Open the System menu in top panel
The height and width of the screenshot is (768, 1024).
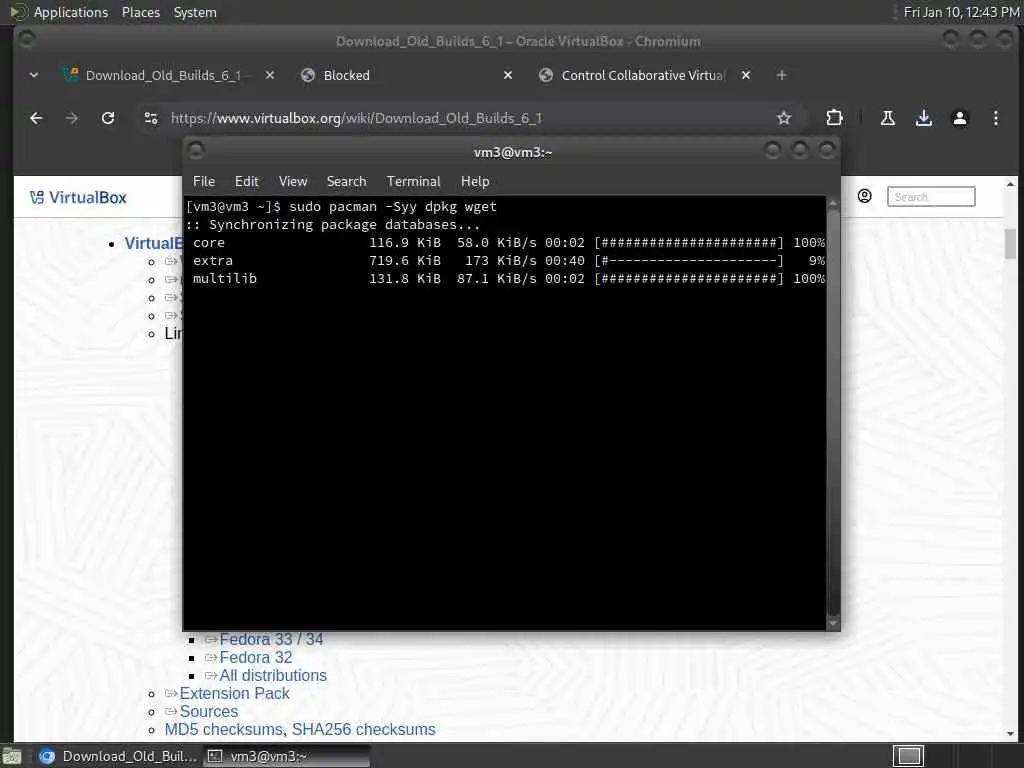pos(195,12)
